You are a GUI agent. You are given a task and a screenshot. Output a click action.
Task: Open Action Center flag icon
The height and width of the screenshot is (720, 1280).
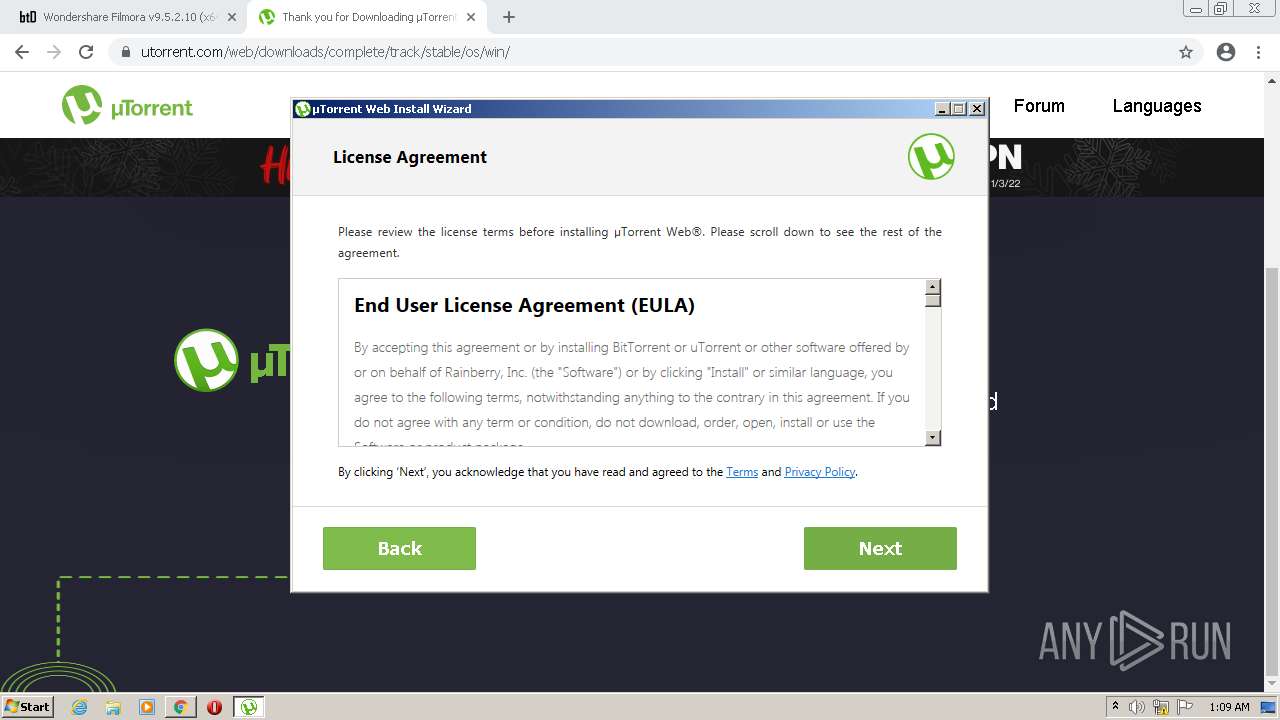click(x=1185, y=707)
